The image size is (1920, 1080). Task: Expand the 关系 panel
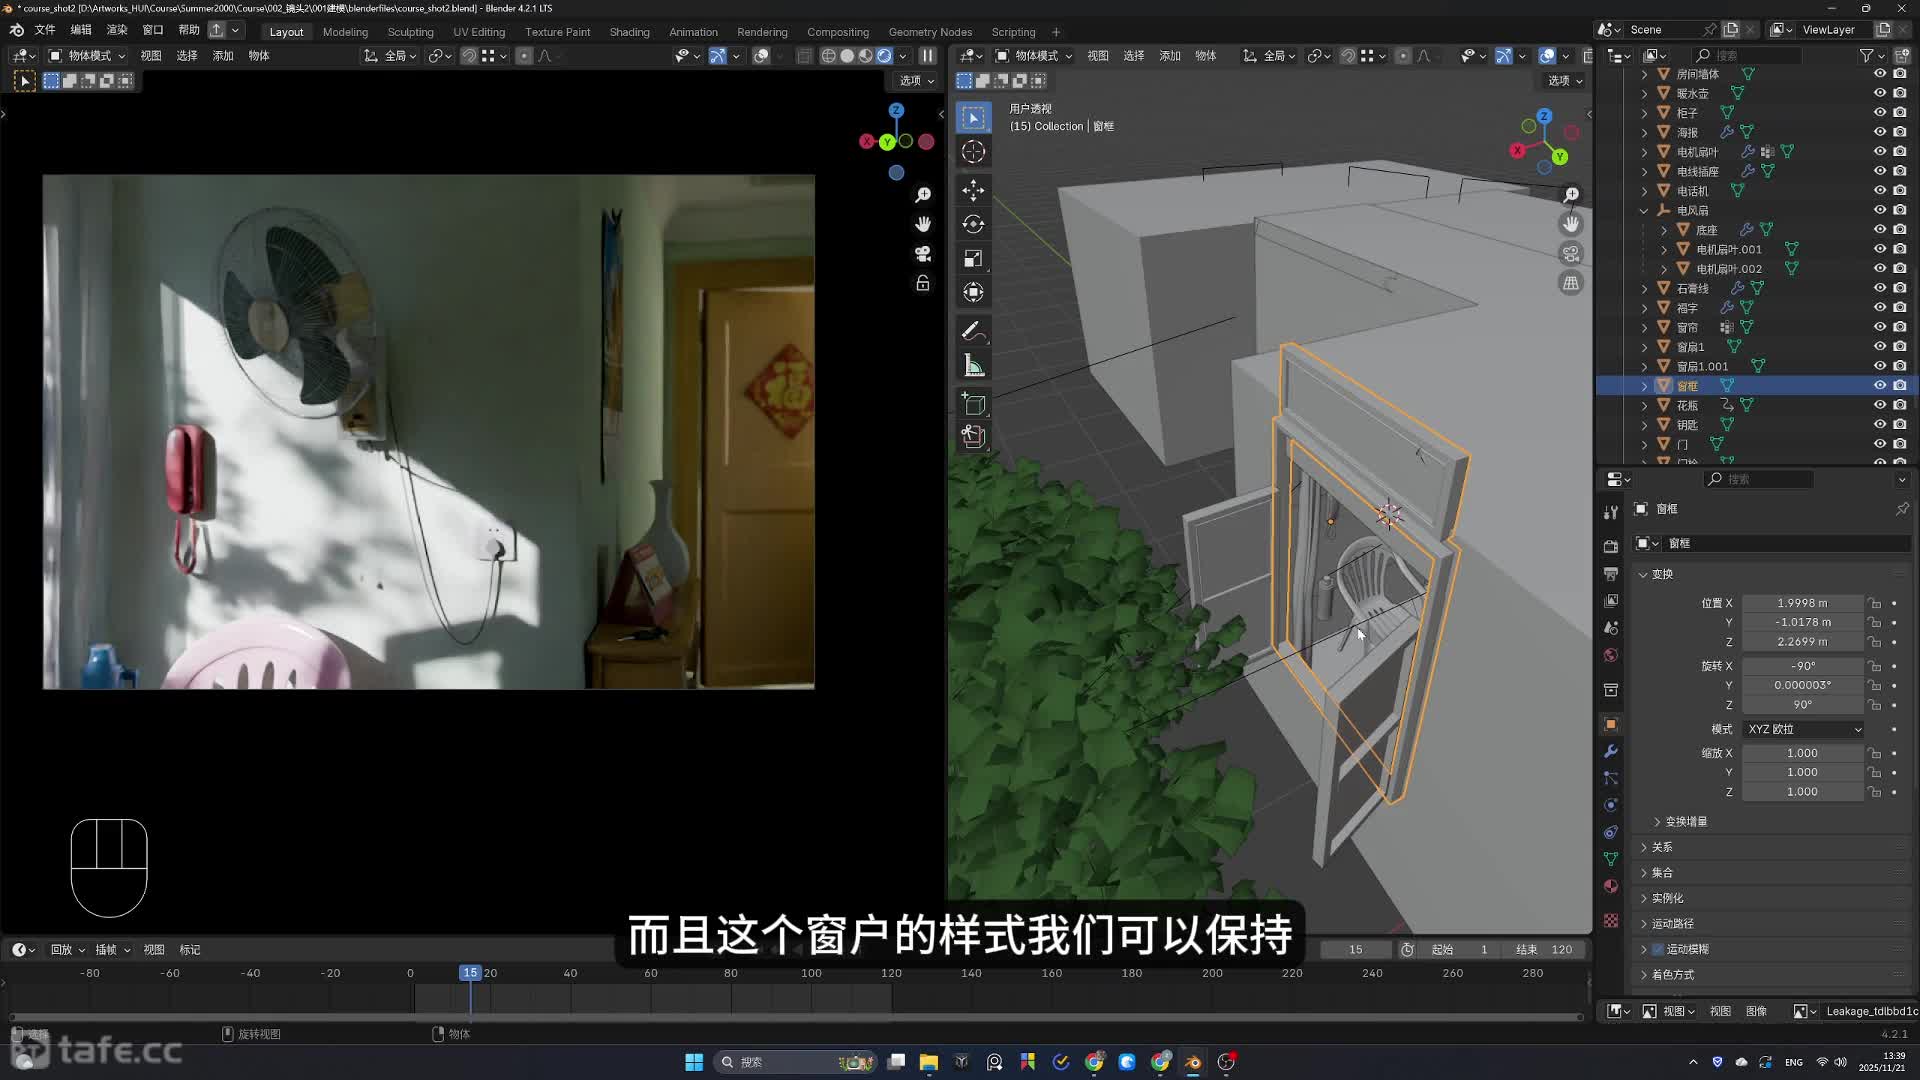(1662, 847)
